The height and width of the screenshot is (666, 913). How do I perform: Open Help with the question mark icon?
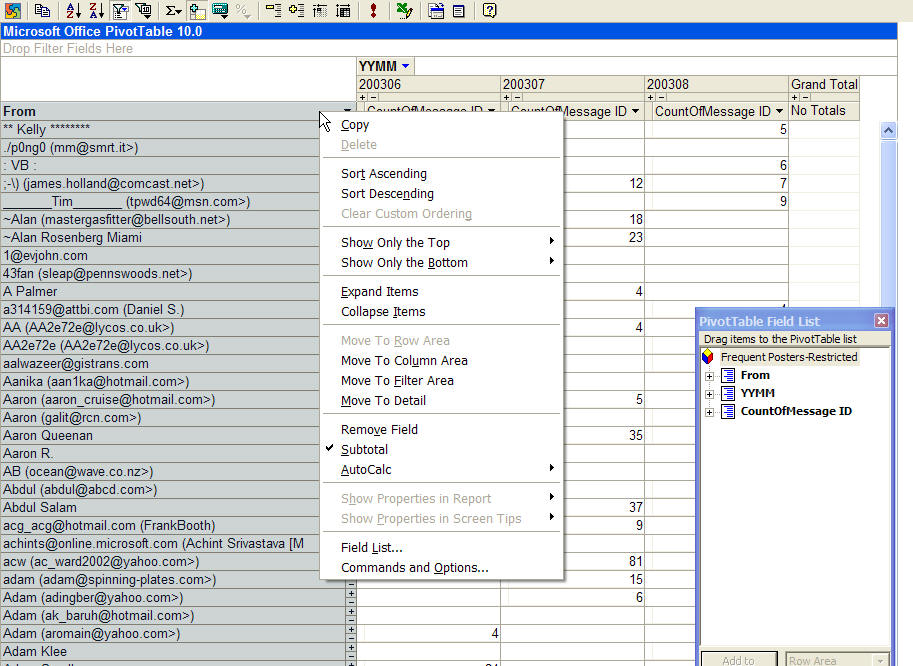click(x=489, y=11)
